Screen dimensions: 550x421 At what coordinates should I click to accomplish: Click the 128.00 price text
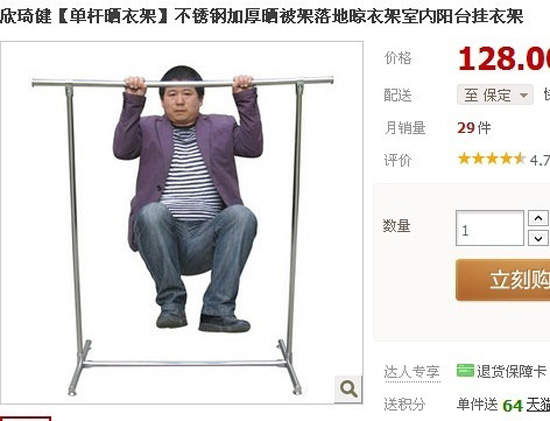coord(504,59)
